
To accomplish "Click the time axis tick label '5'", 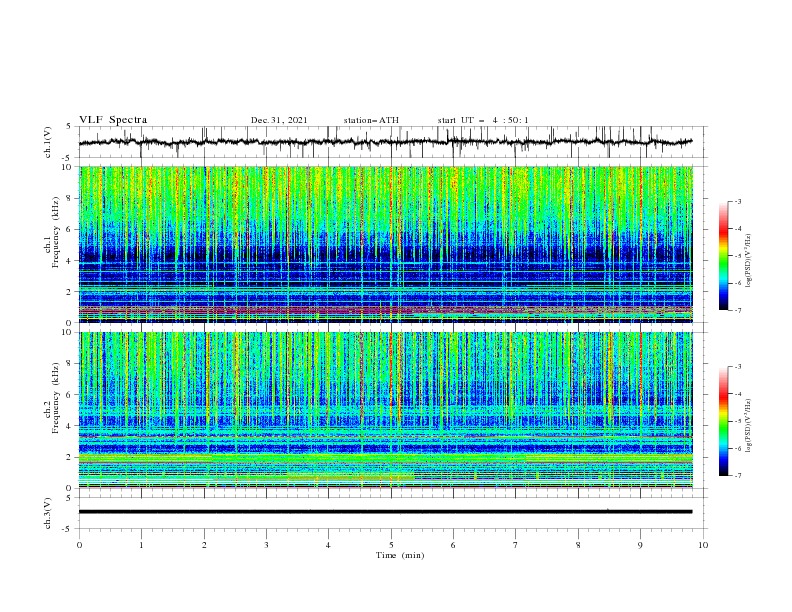I will 391,545.
